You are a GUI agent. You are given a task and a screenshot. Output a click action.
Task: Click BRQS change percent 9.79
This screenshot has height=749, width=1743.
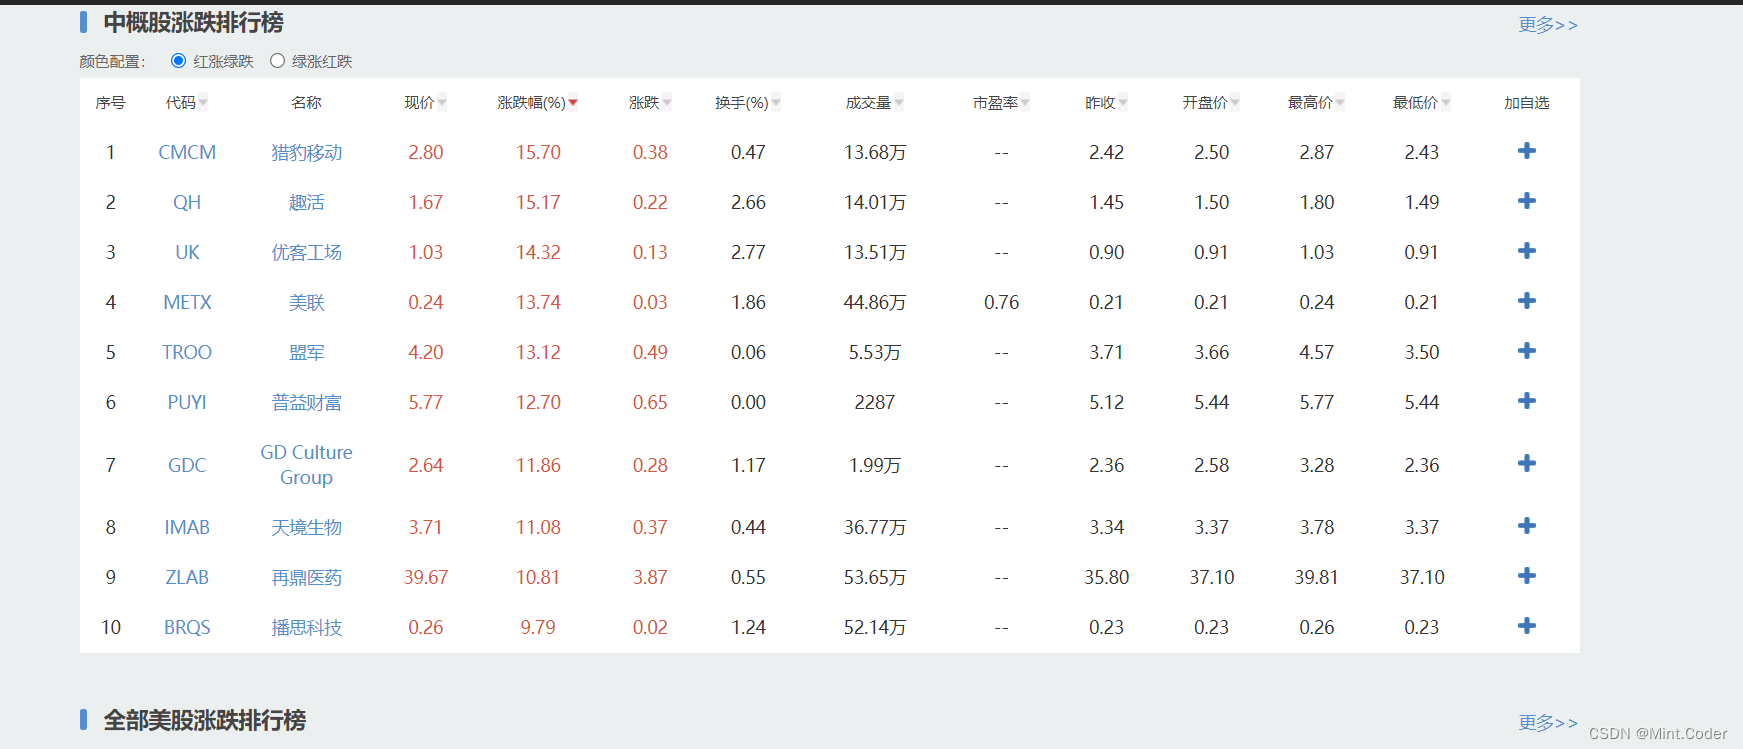point(538,627)
